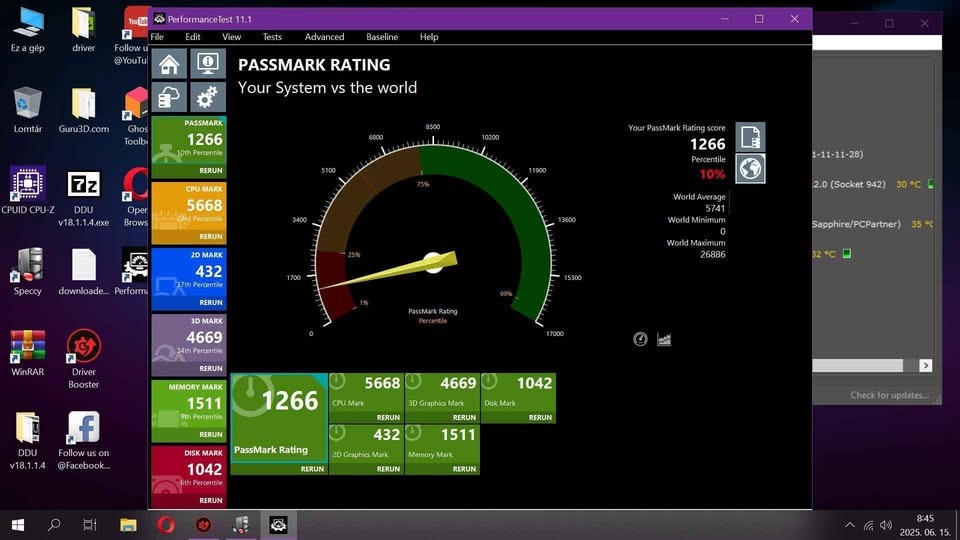Launch CPUID CPU-Z from desktop
The width and height of the screenshot is (960, 540).
coord(28,190)
